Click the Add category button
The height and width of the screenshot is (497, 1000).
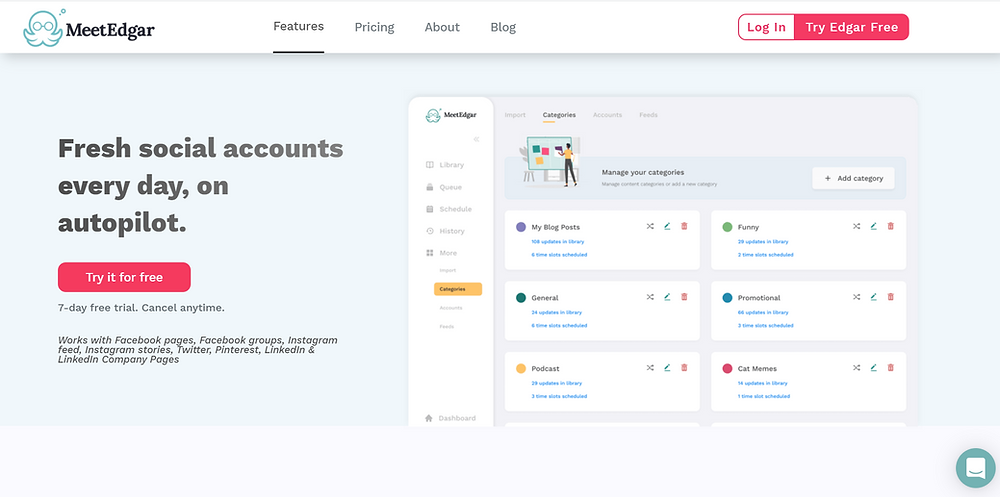click(853, 179)
